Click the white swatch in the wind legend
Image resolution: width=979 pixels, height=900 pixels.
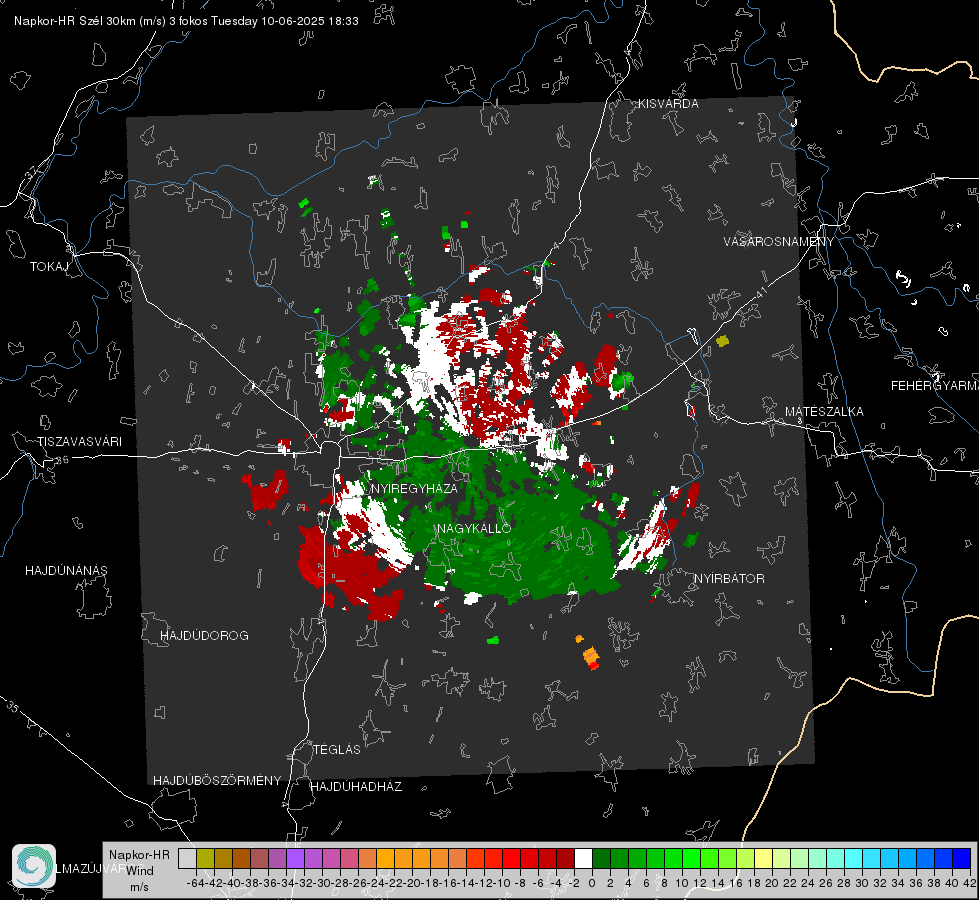583,858
